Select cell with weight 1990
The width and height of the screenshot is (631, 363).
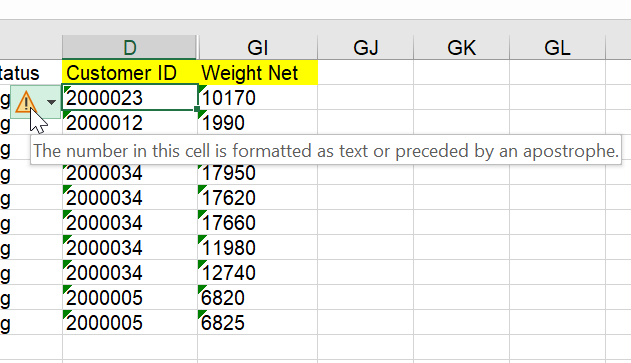pos(258,122)
